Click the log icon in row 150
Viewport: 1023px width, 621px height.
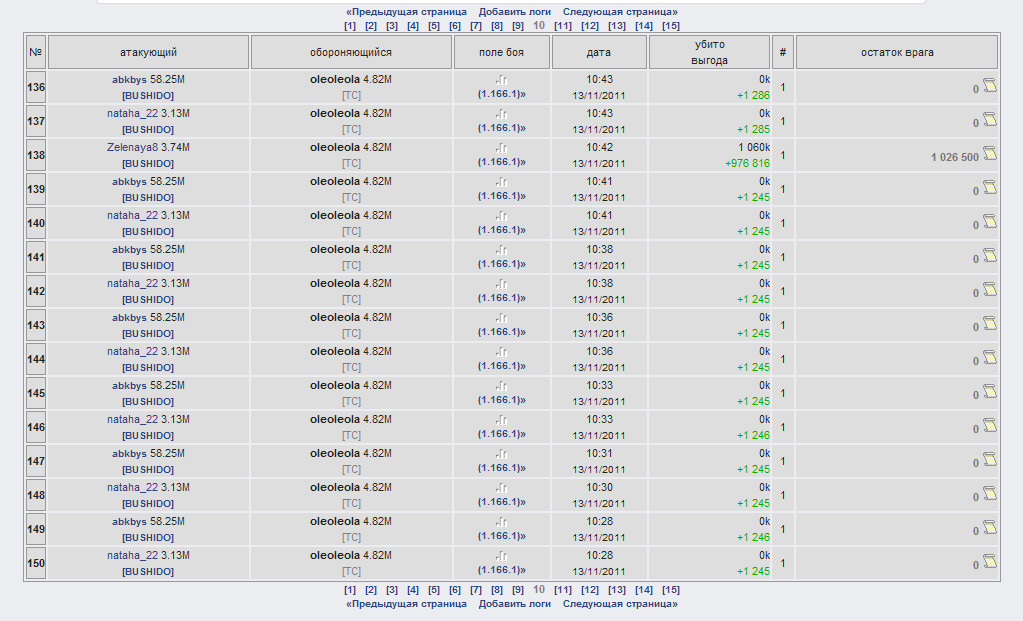pyautogui.click(x=990, y=562)
